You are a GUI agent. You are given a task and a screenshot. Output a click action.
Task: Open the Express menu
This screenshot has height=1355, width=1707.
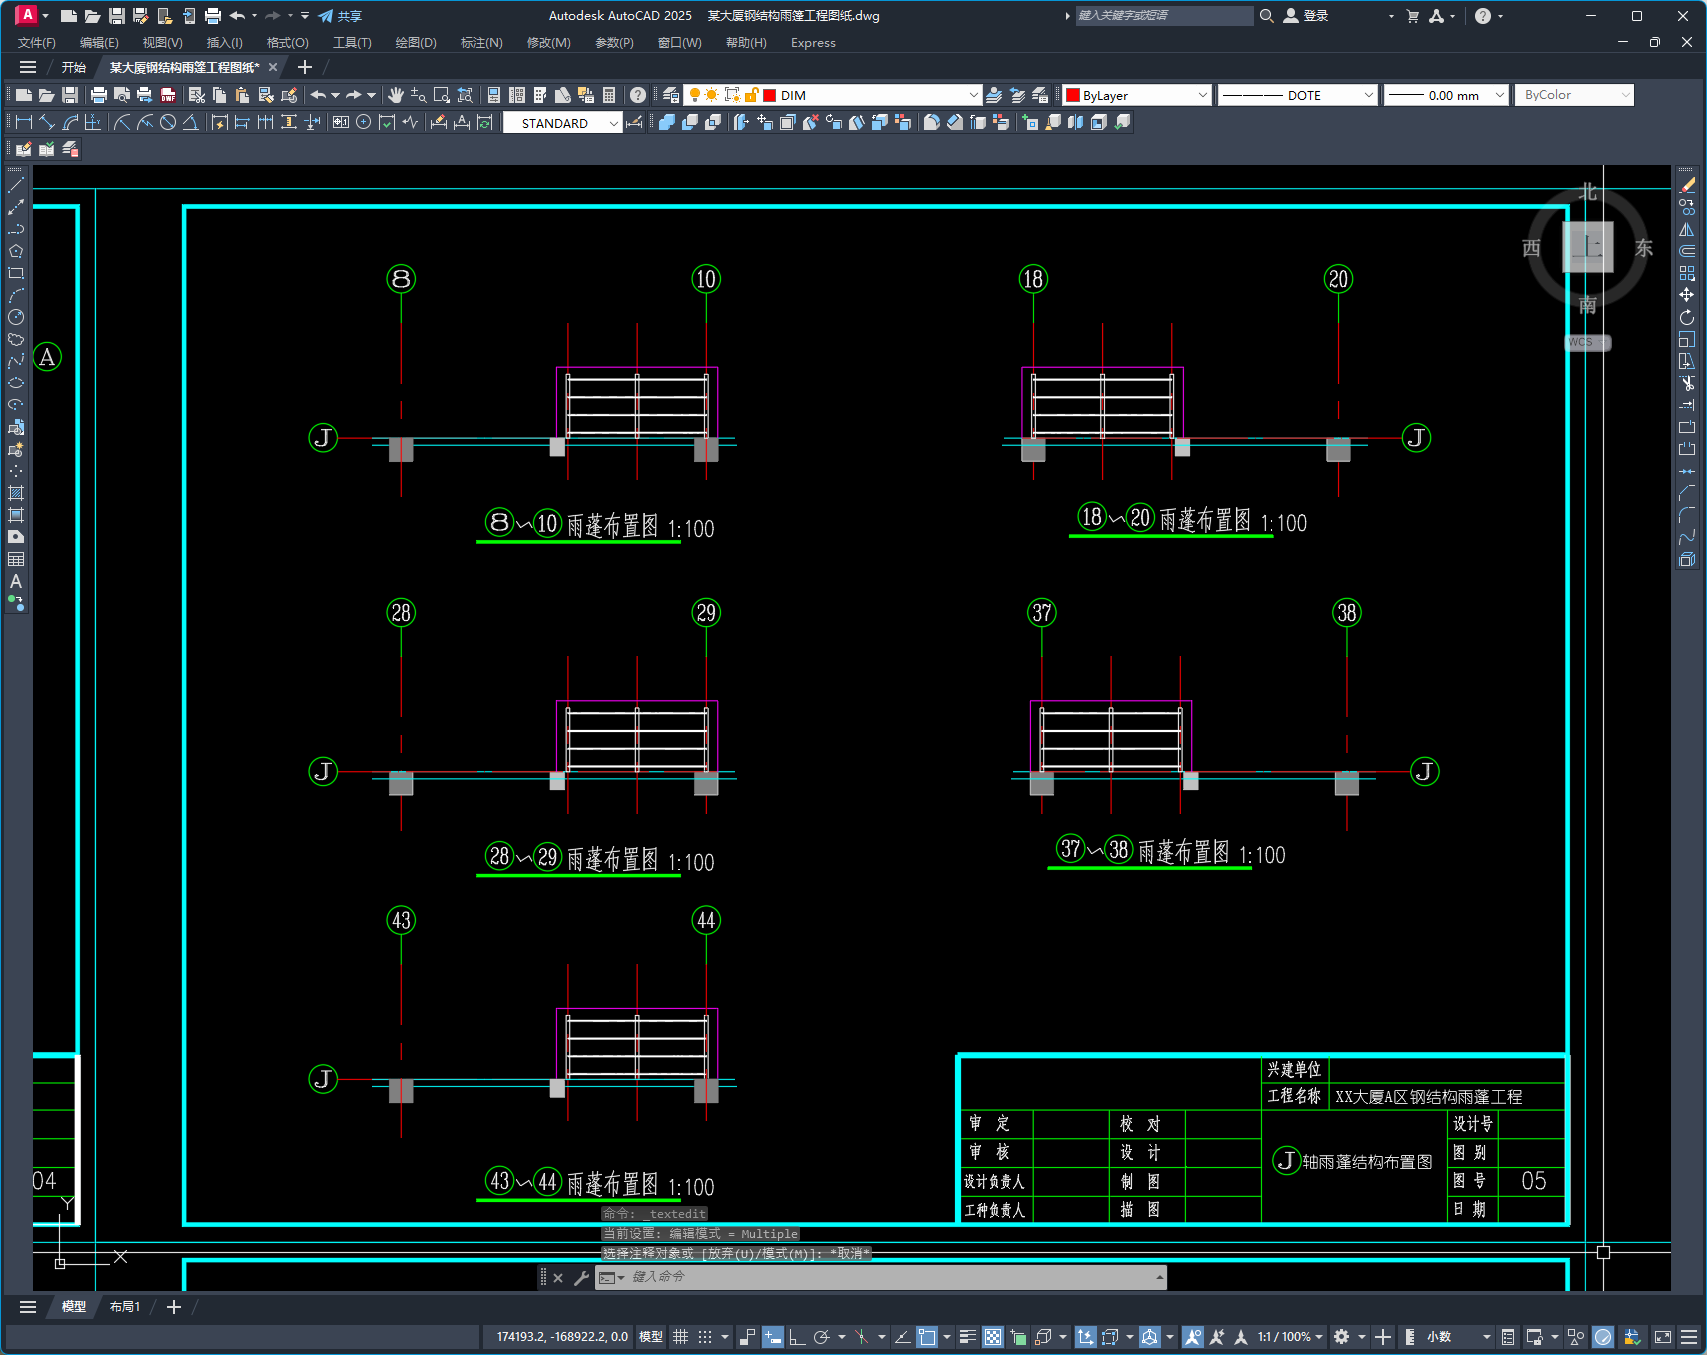[813, 43]
